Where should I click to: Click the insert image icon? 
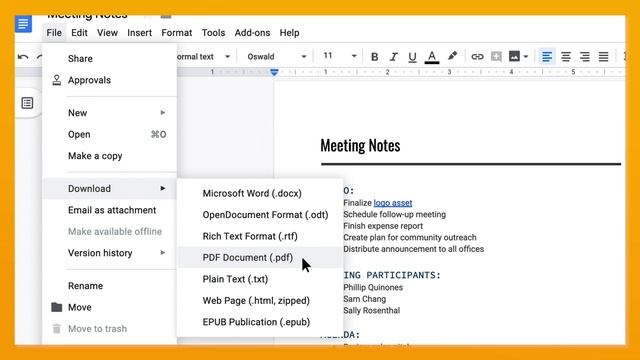point(514,56)
